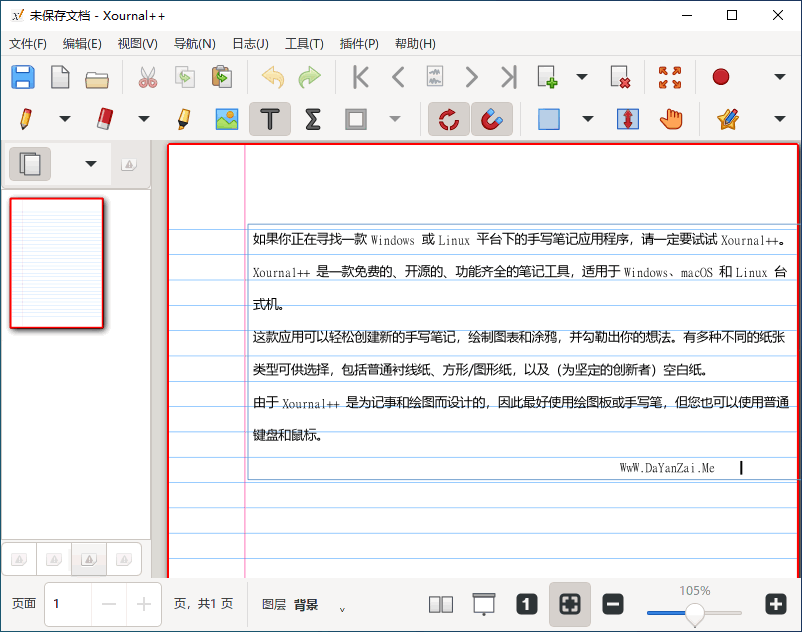
Task: Select the page 1 thumbnail
Action: 57,263
